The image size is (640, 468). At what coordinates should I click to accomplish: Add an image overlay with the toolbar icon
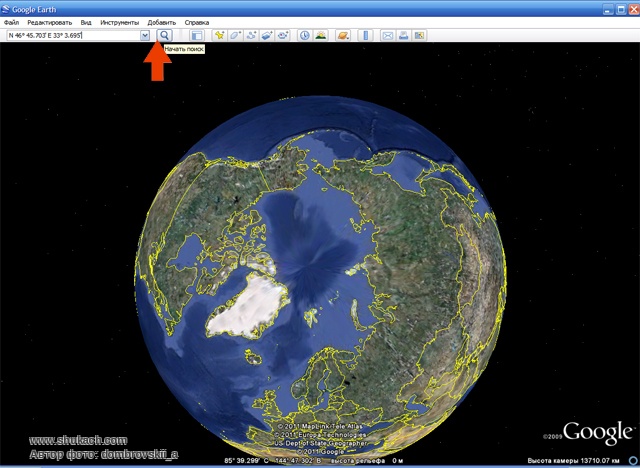click(267, 35)
